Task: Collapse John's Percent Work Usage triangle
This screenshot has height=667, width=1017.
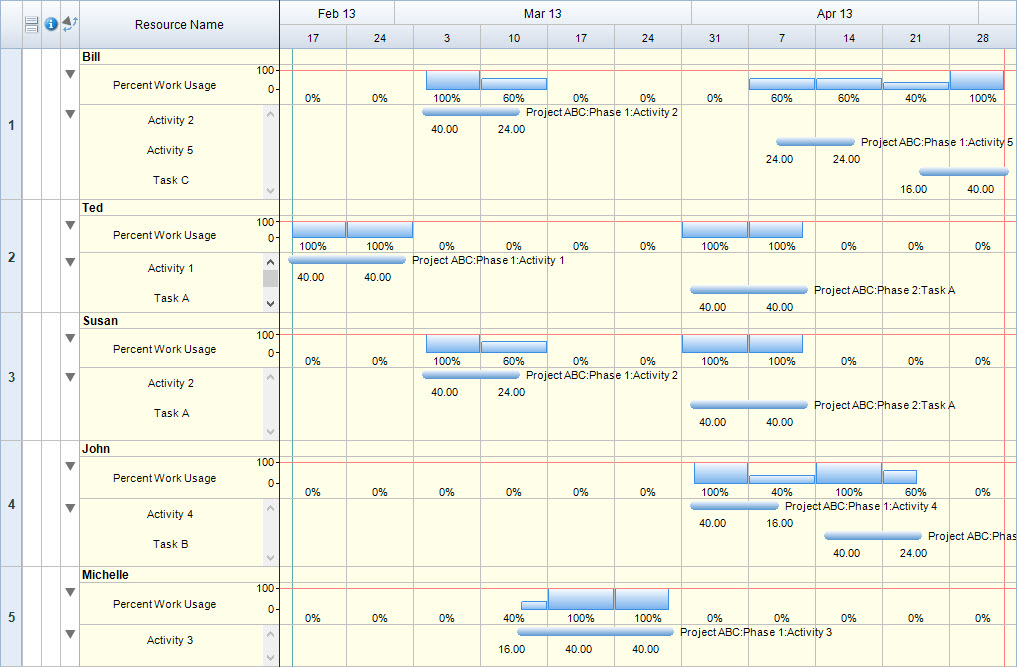Action: tap(70, 466)
